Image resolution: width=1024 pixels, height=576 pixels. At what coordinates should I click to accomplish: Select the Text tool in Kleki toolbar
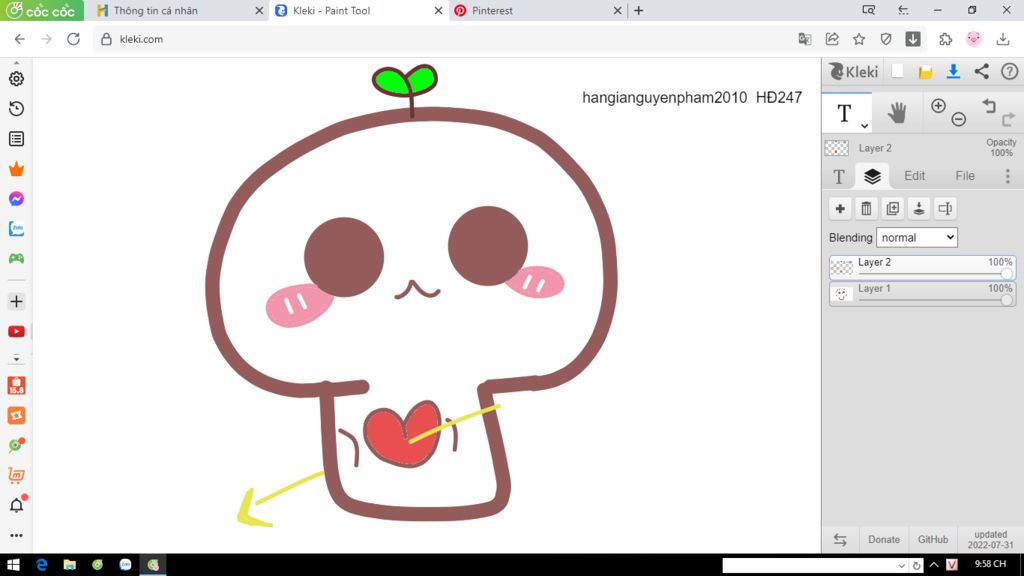(844, 113)
